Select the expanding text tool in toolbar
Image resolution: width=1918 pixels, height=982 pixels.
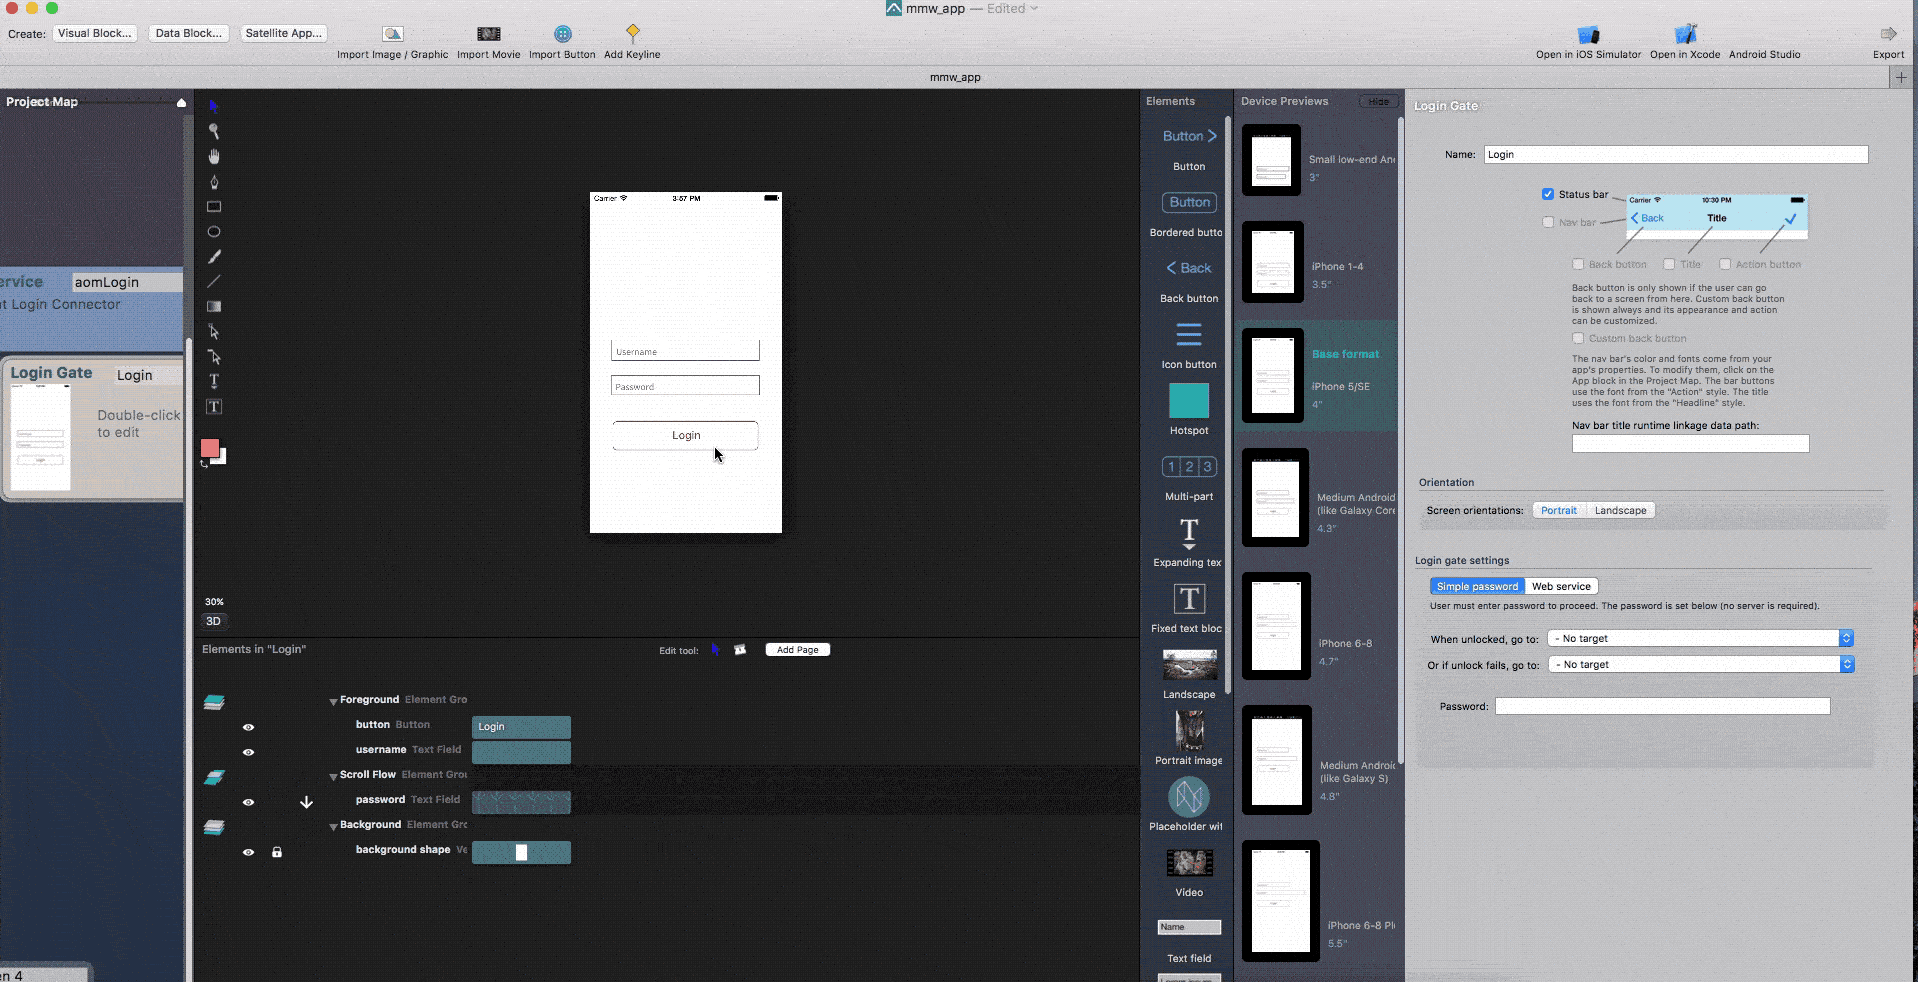click(x=214, y=381)
